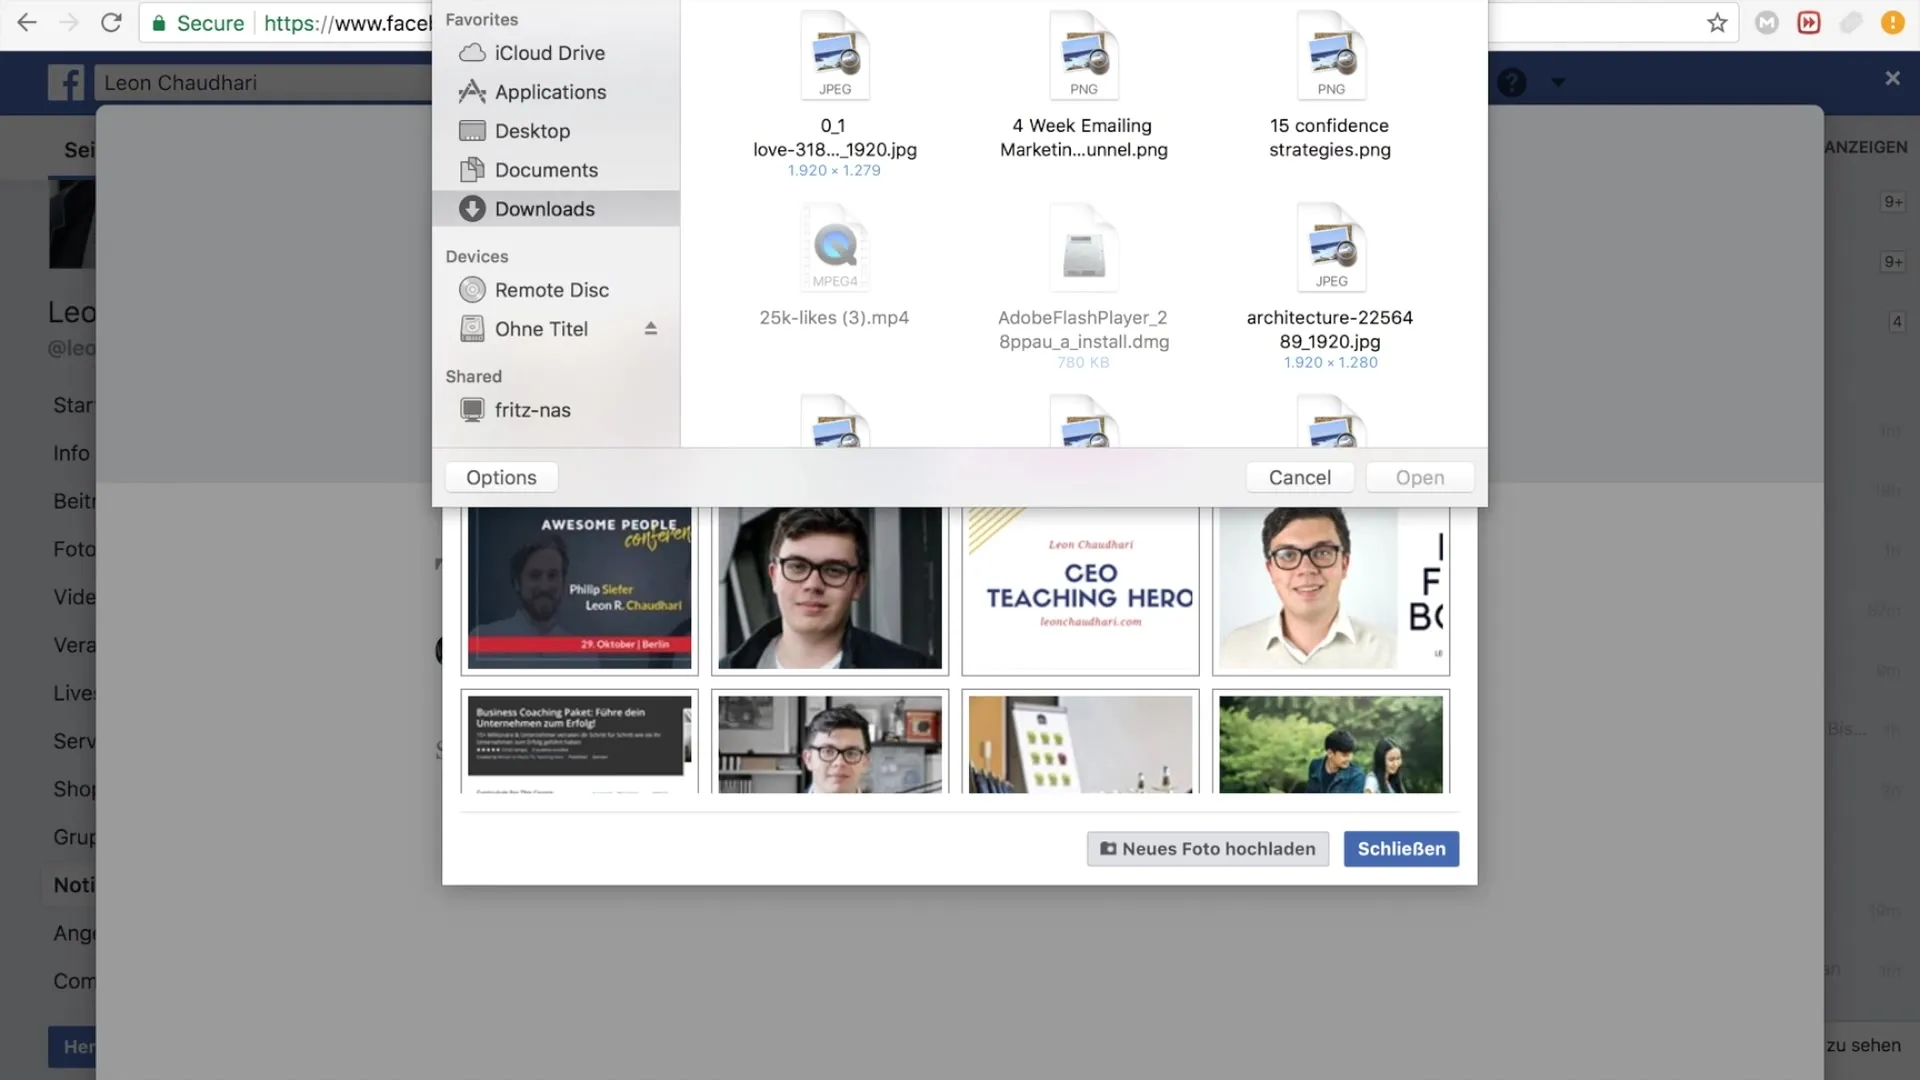The width and height of the screenshot is (1920, 1080).
Task: Select the fritz-nas shared network icon
Action: point(471,410)
